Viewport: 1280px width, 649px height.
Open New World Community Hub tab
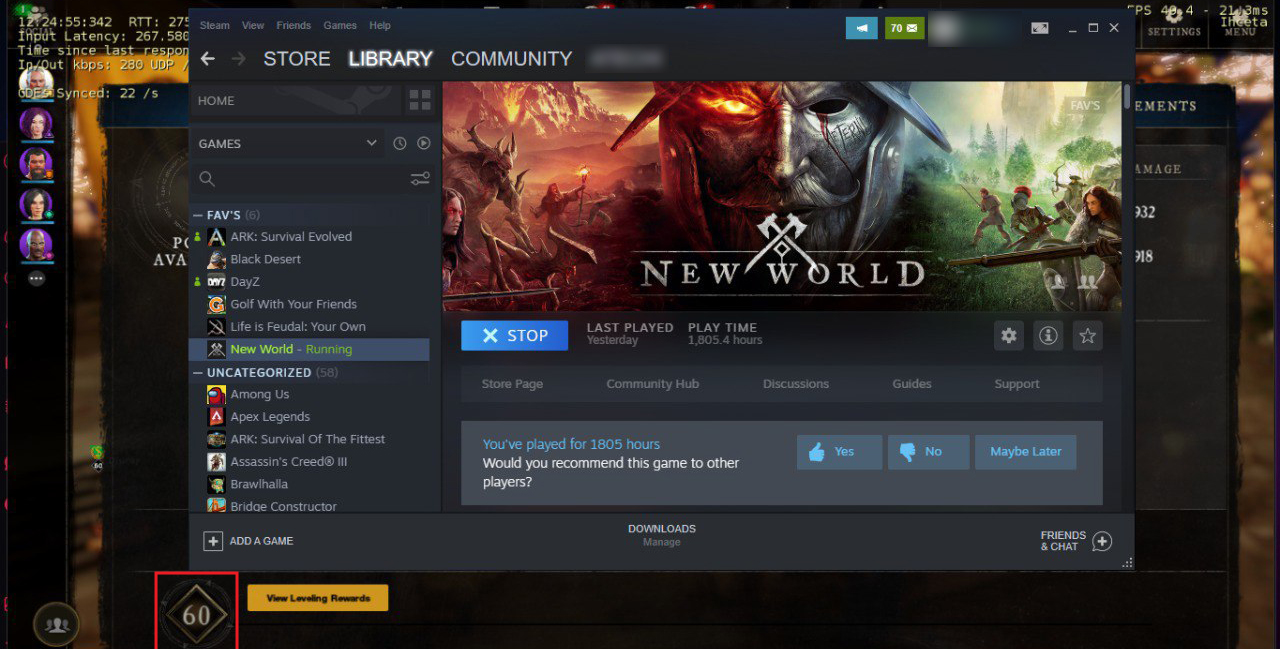[x=653, y=384]
